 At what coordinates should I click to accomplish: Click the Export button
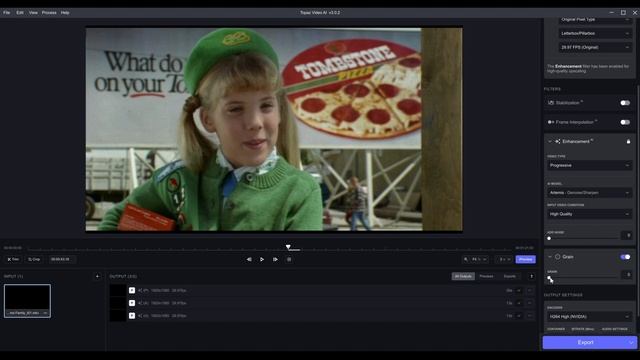click(x=585, y=342)
